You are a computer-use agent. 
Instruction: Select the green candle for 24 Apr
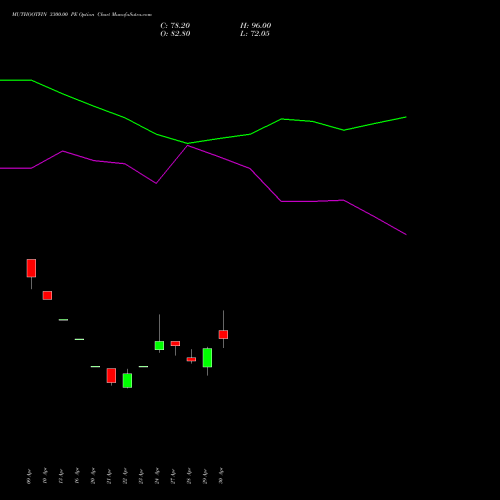pos(159,345)
